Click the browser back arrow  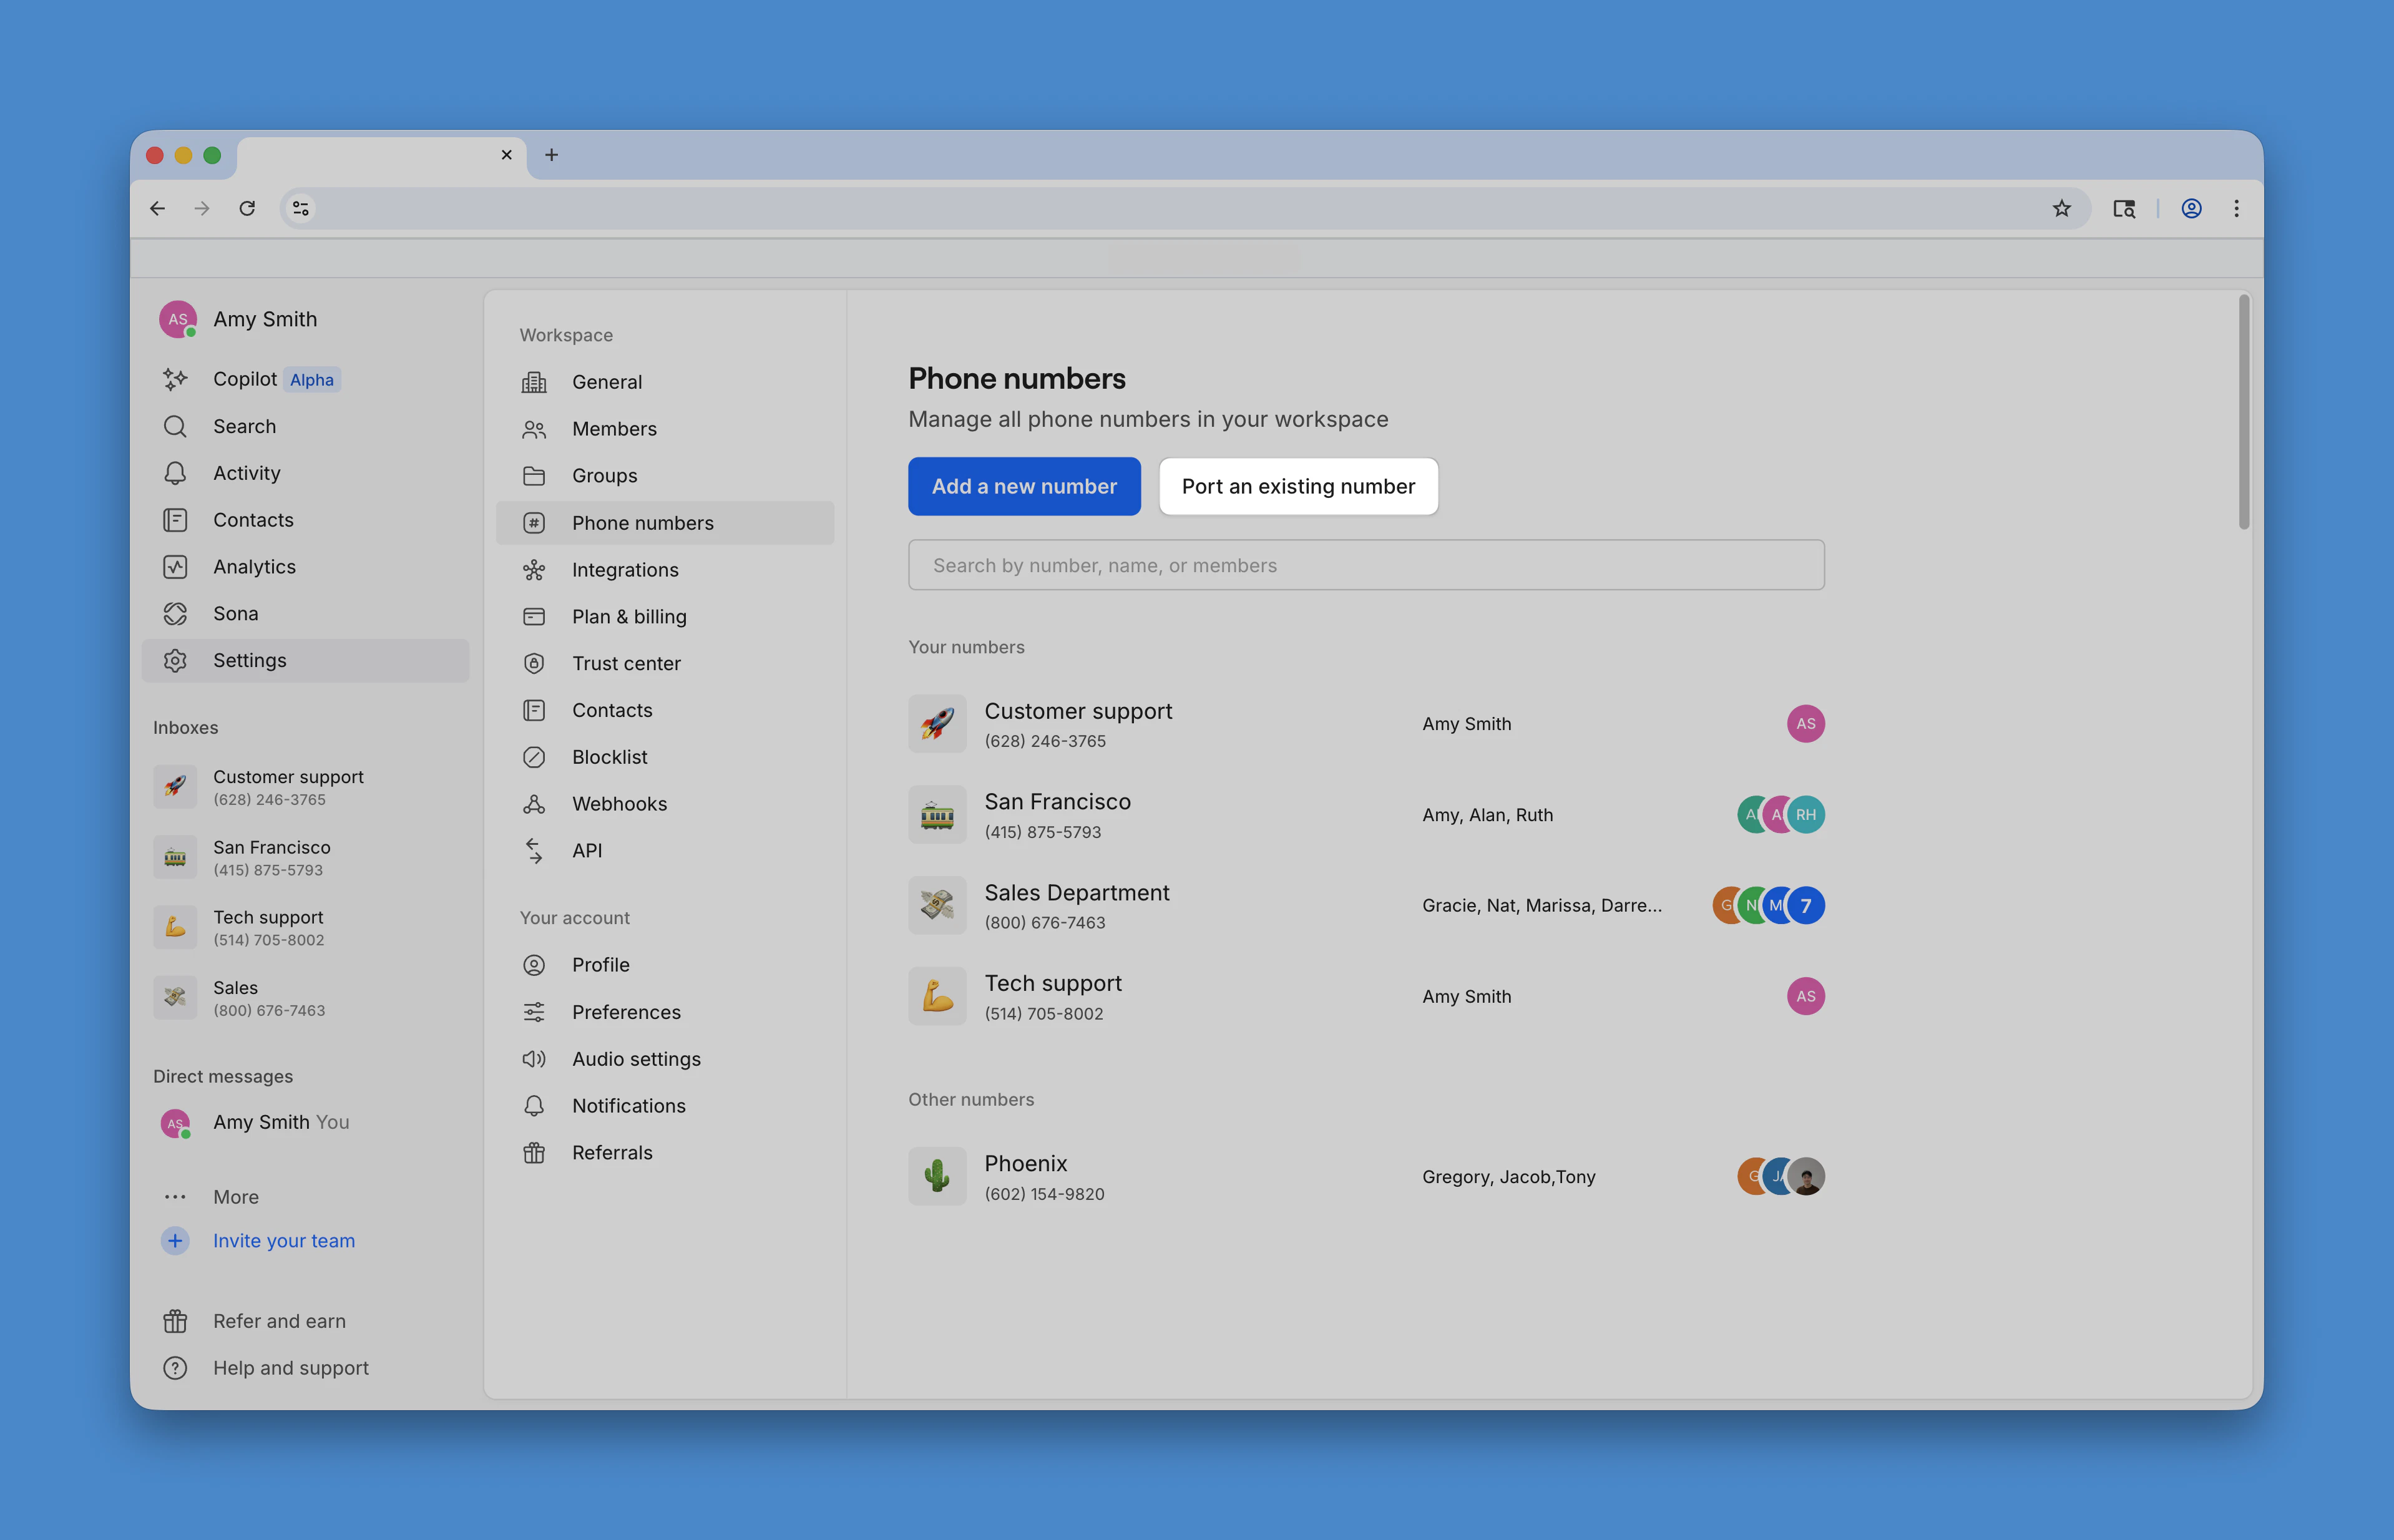pos(157,208)
